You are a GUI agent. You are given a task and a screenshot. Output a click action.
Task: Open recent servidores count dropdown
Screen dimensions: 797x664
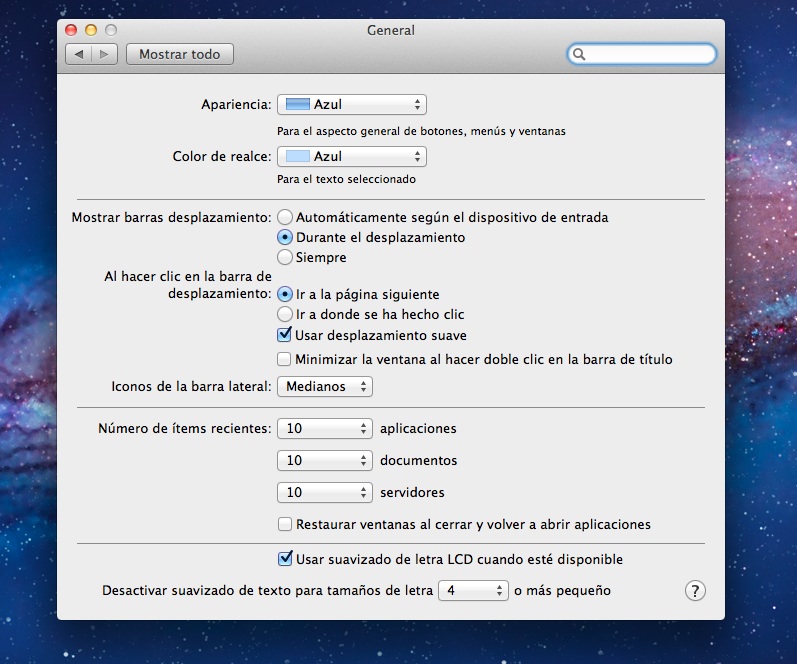pyautogui.click(x=324, y=492)
